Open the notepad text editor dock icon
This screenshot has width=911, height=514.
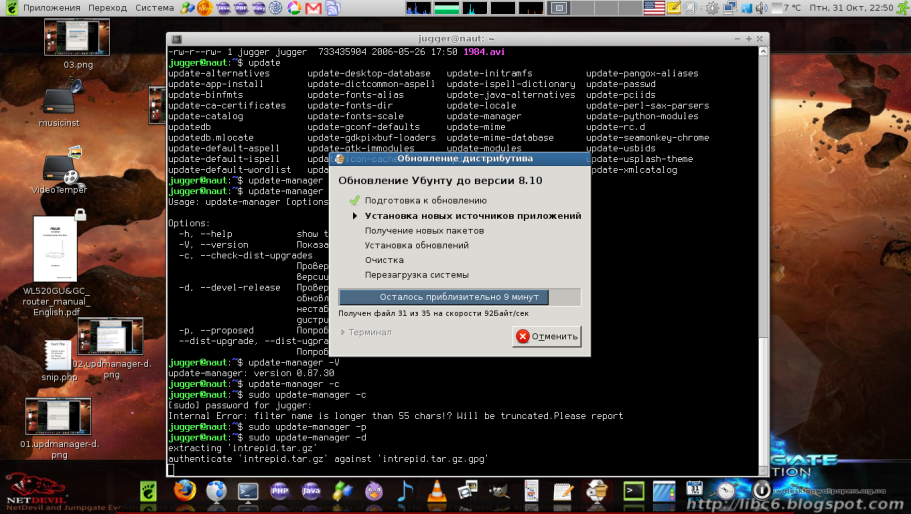[562, 492]
